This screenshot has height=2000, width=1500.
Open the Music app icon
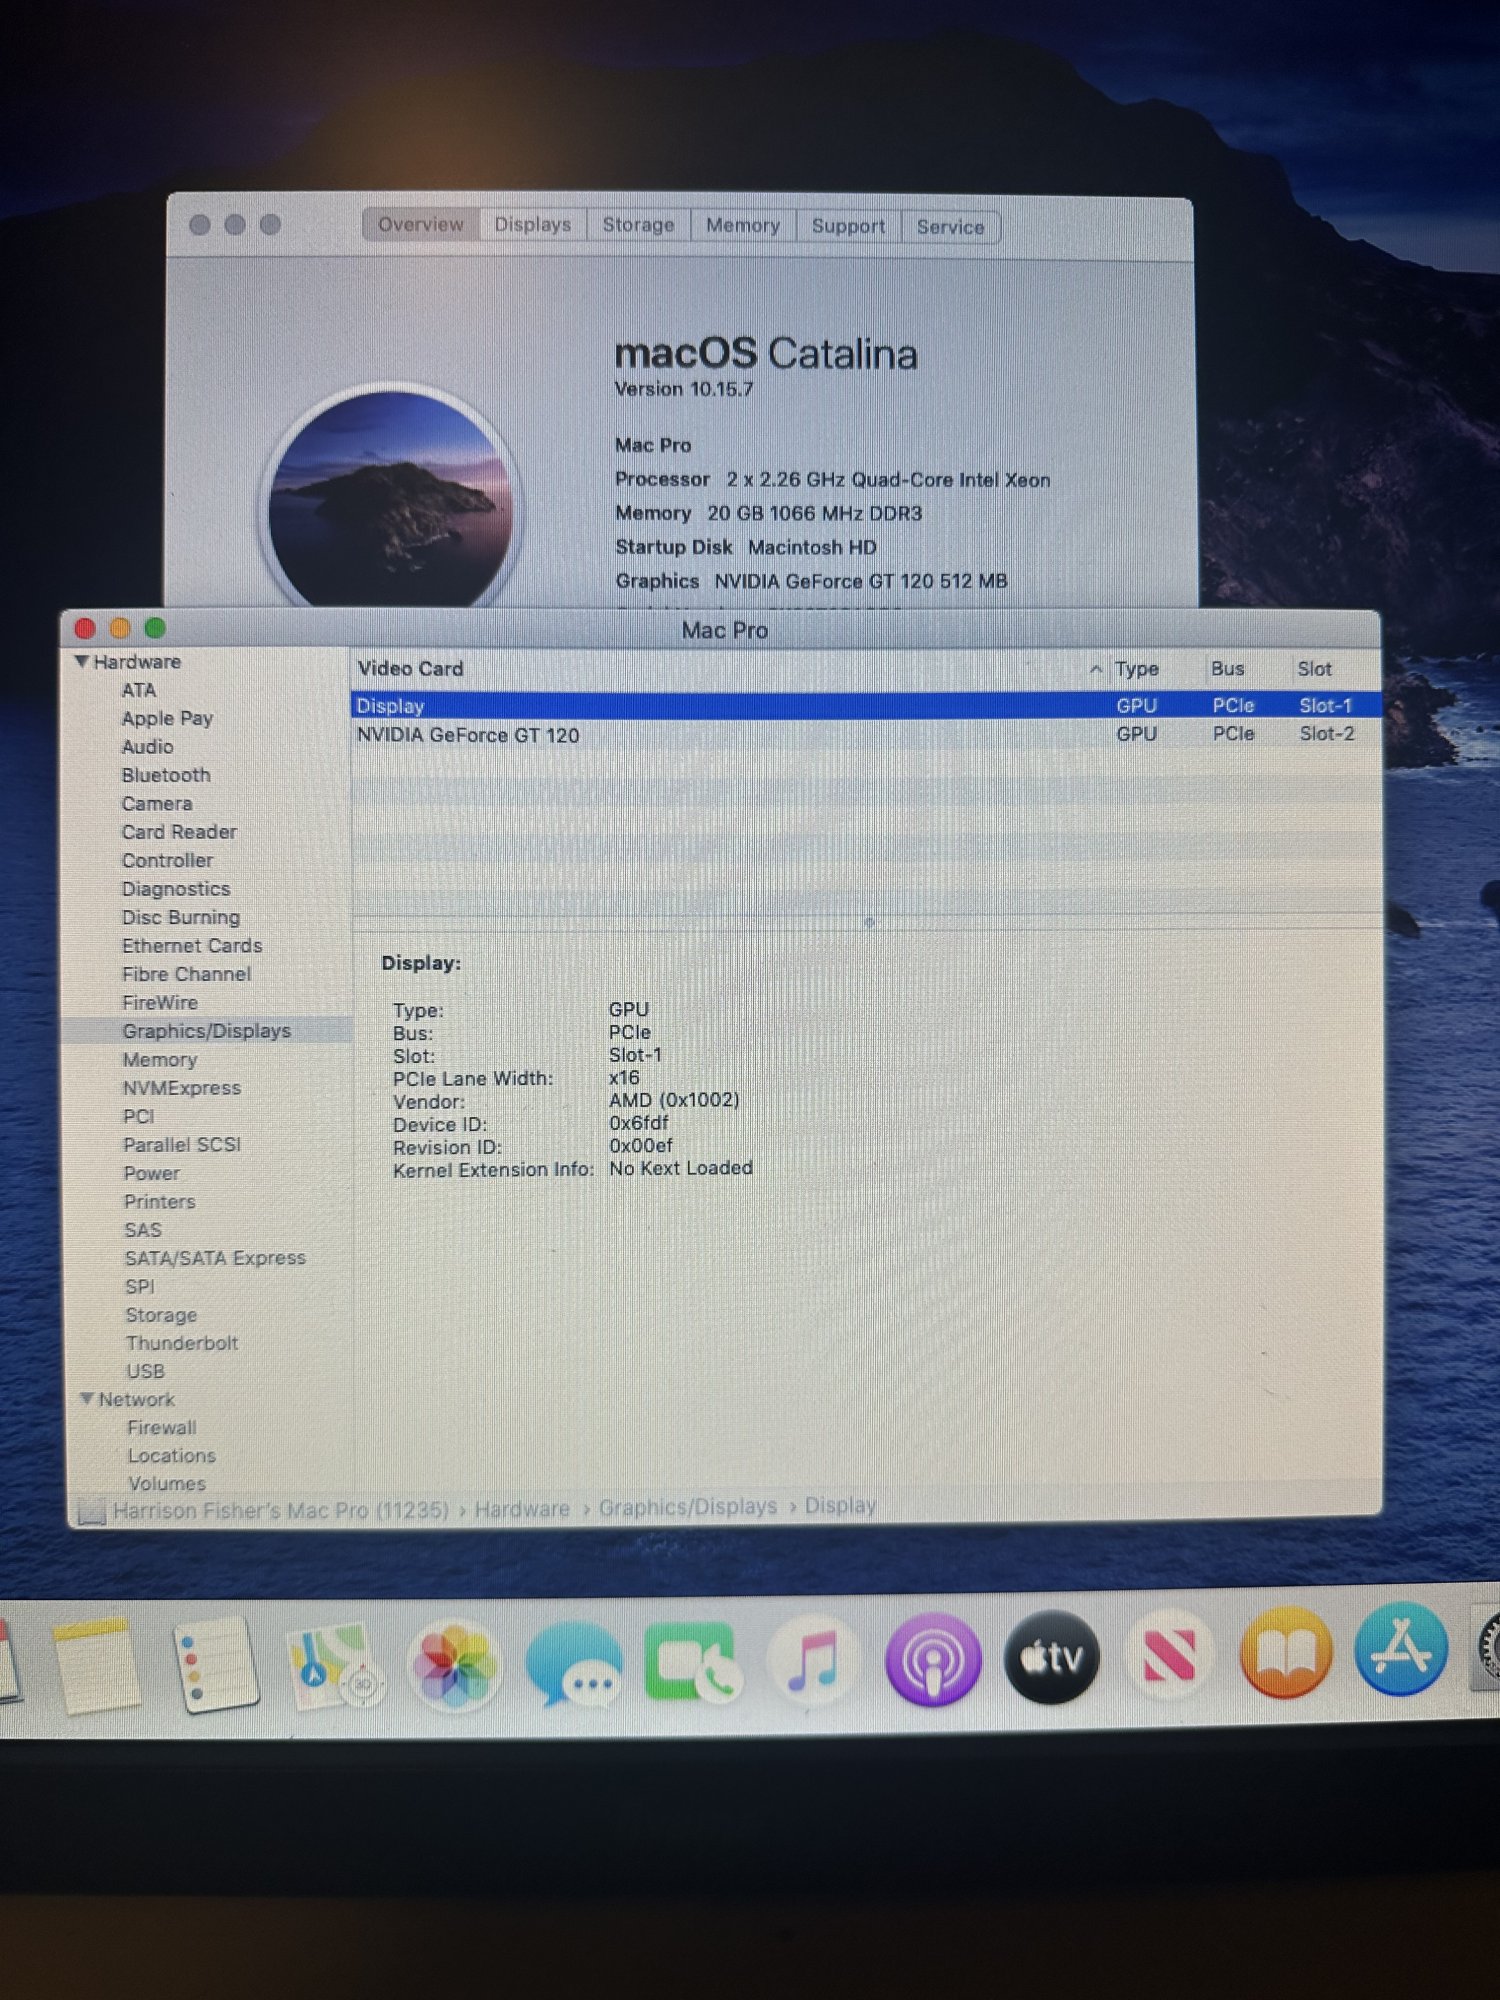(x=812, y=1661)
